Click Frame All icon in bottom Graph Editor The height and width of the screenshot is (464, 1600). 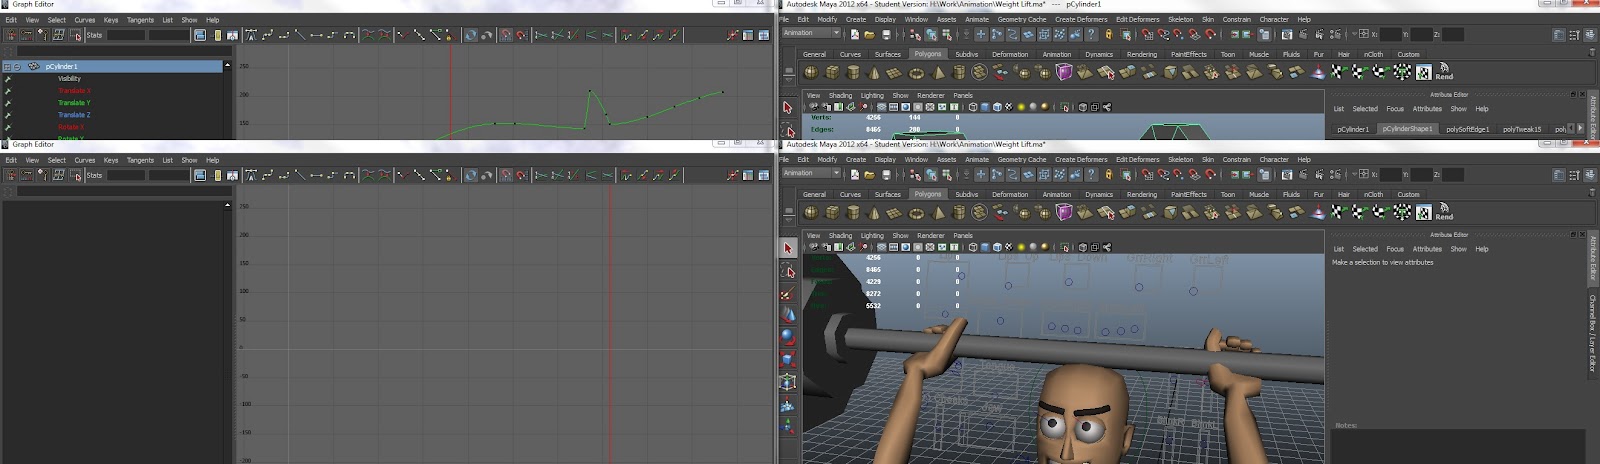point(200,175)
